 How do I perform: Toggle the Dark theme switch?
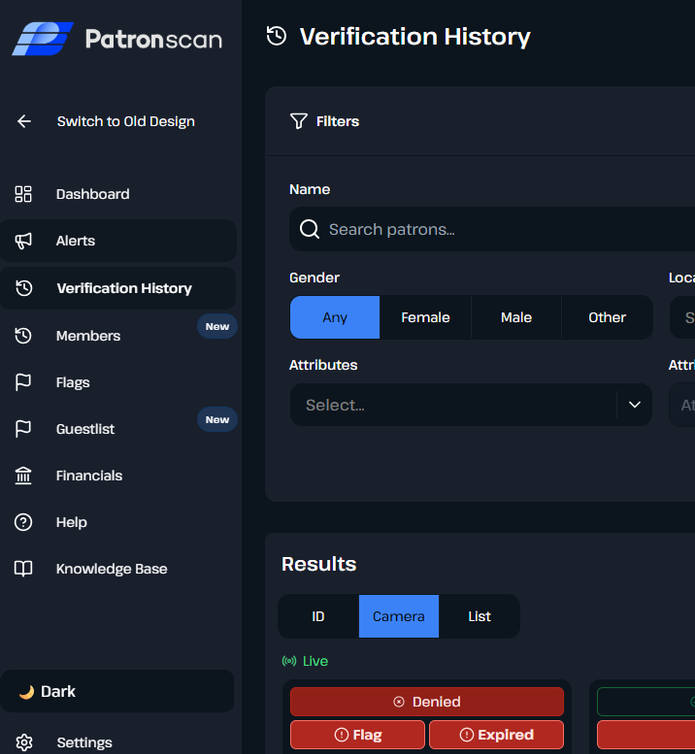117,691
